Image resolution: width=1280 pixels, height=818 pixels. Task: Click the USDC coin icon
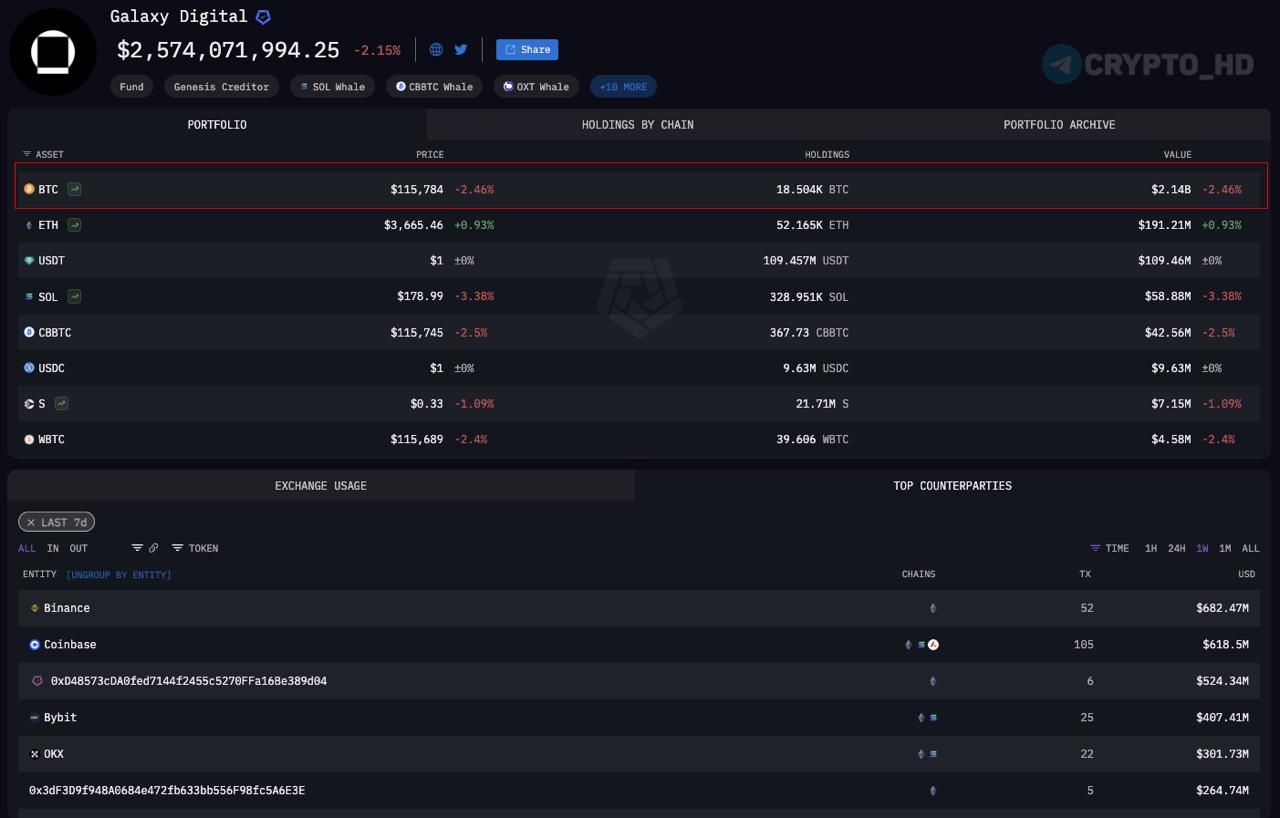29,368
